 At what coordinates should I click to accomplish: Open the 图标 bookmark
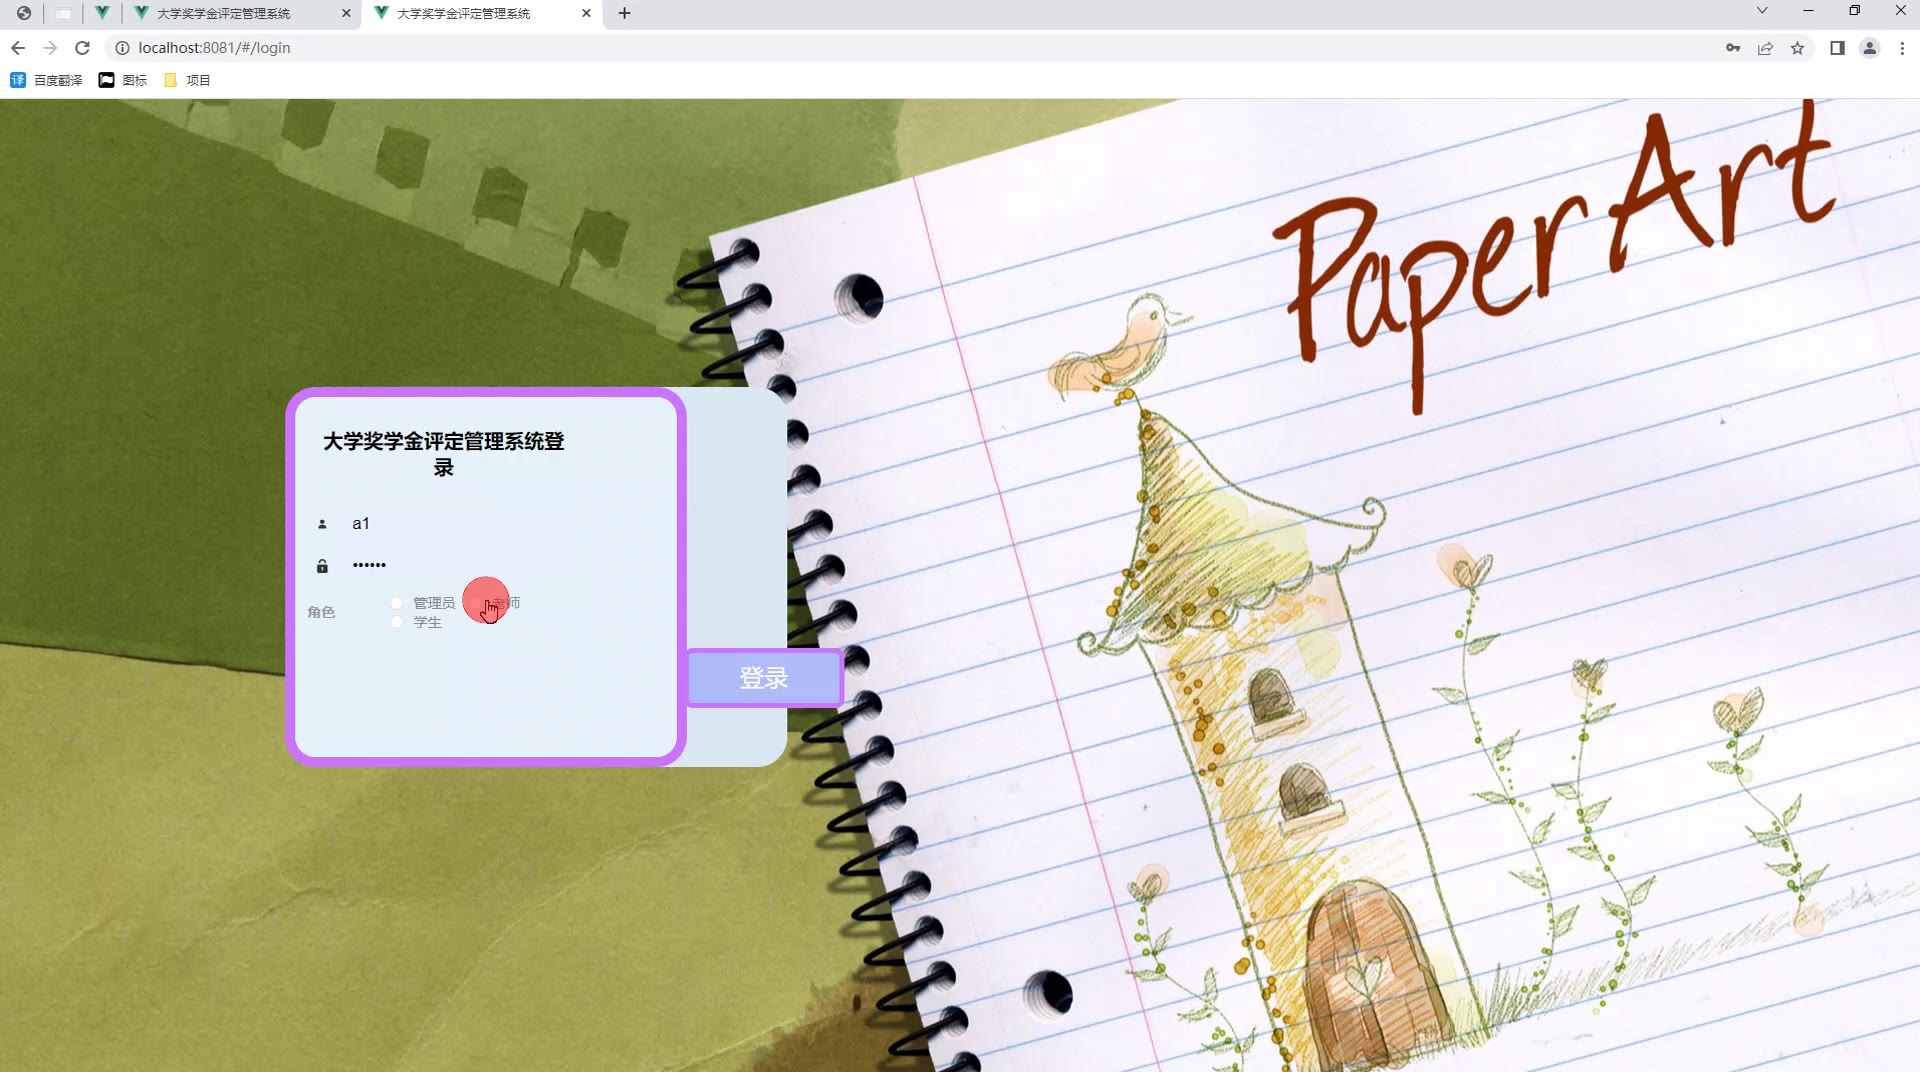123,80
